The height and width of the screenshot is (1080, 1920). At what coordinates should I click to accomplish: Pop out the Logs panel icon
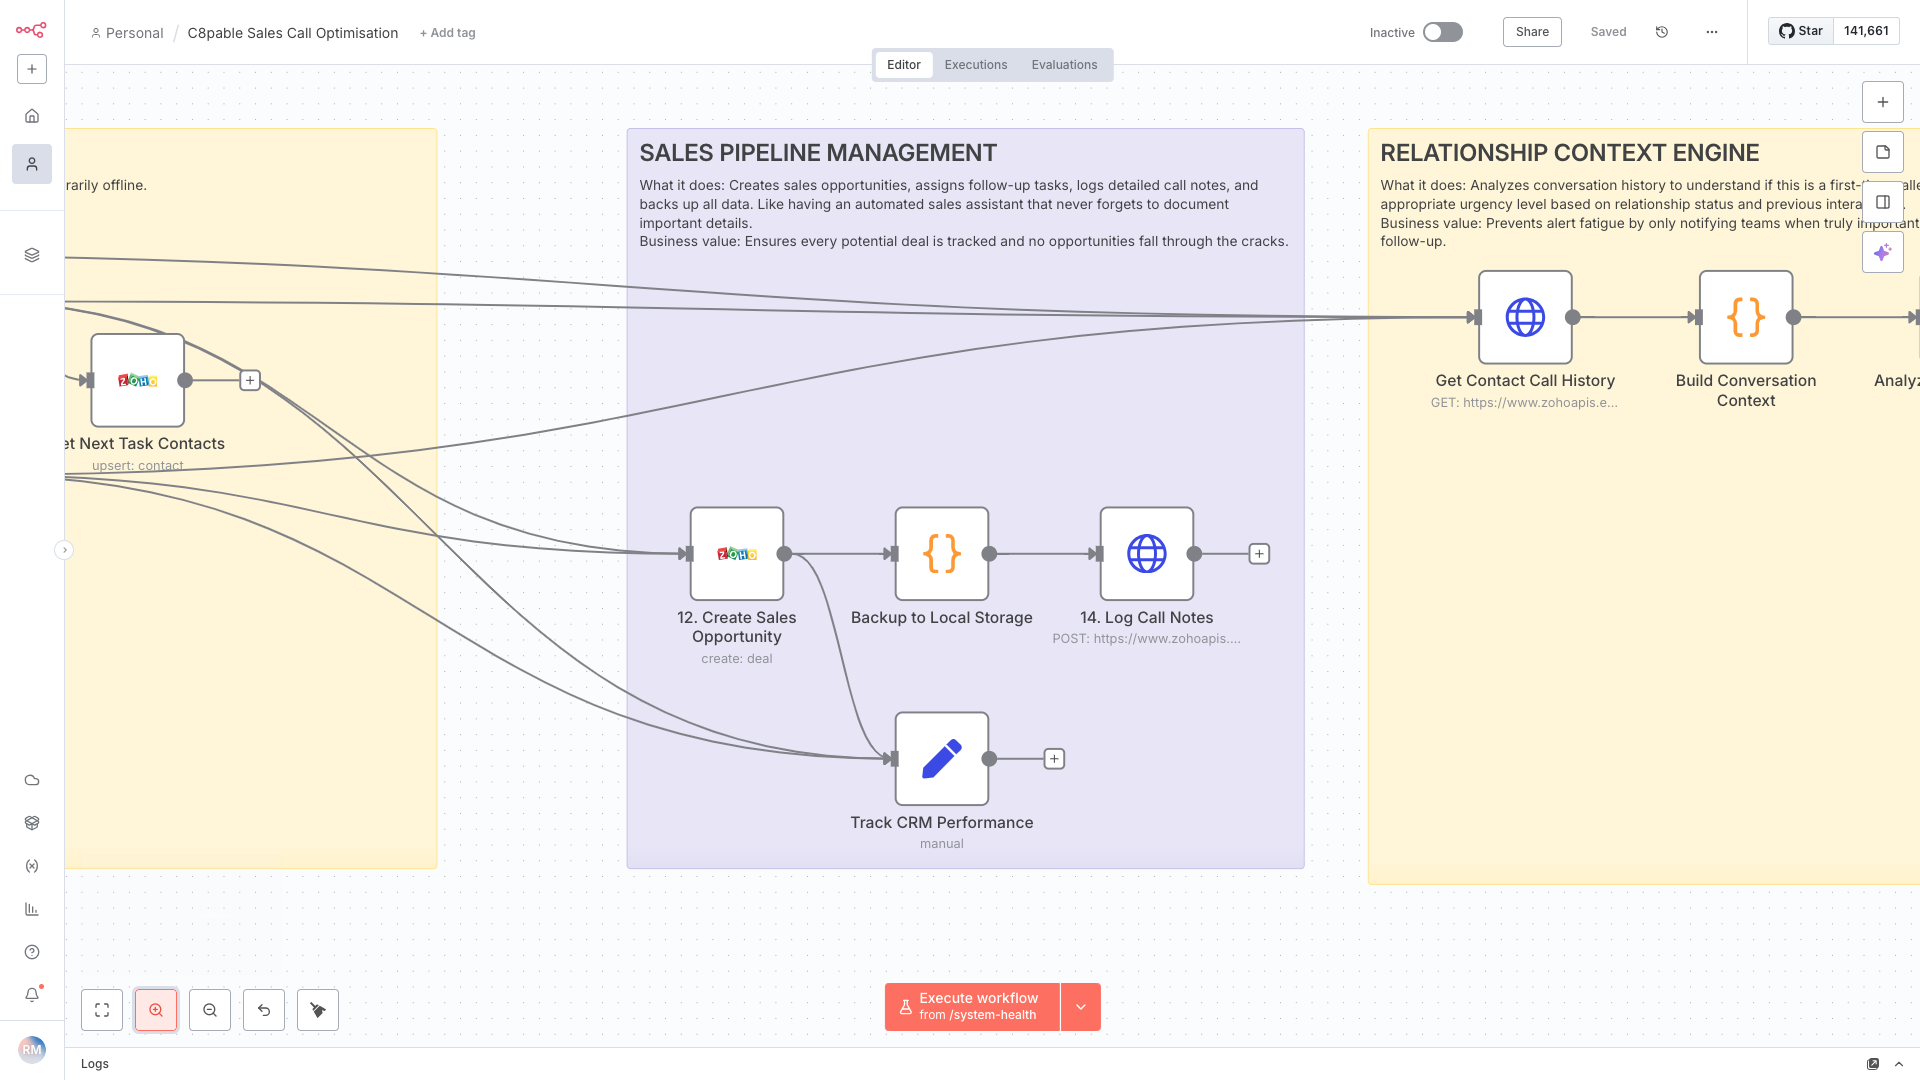(x=1873, y=1064)
